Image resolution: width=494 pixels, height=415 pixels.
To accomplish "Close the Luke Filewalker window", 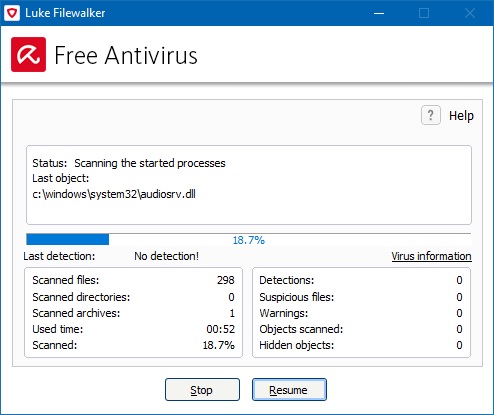I will [x=470, y=13].
